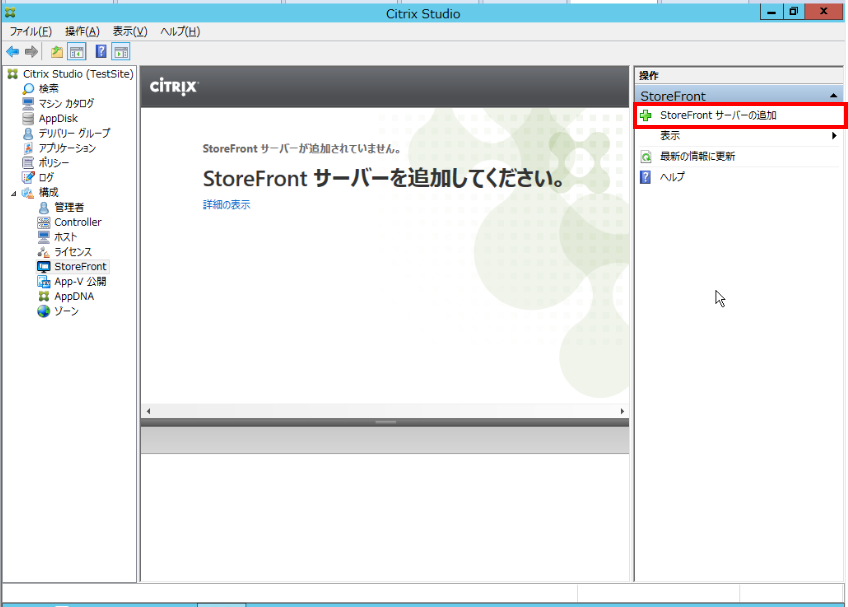Expand the 表示 submenu arrow
Screen dimensions: 848x607
click(834, 136)
